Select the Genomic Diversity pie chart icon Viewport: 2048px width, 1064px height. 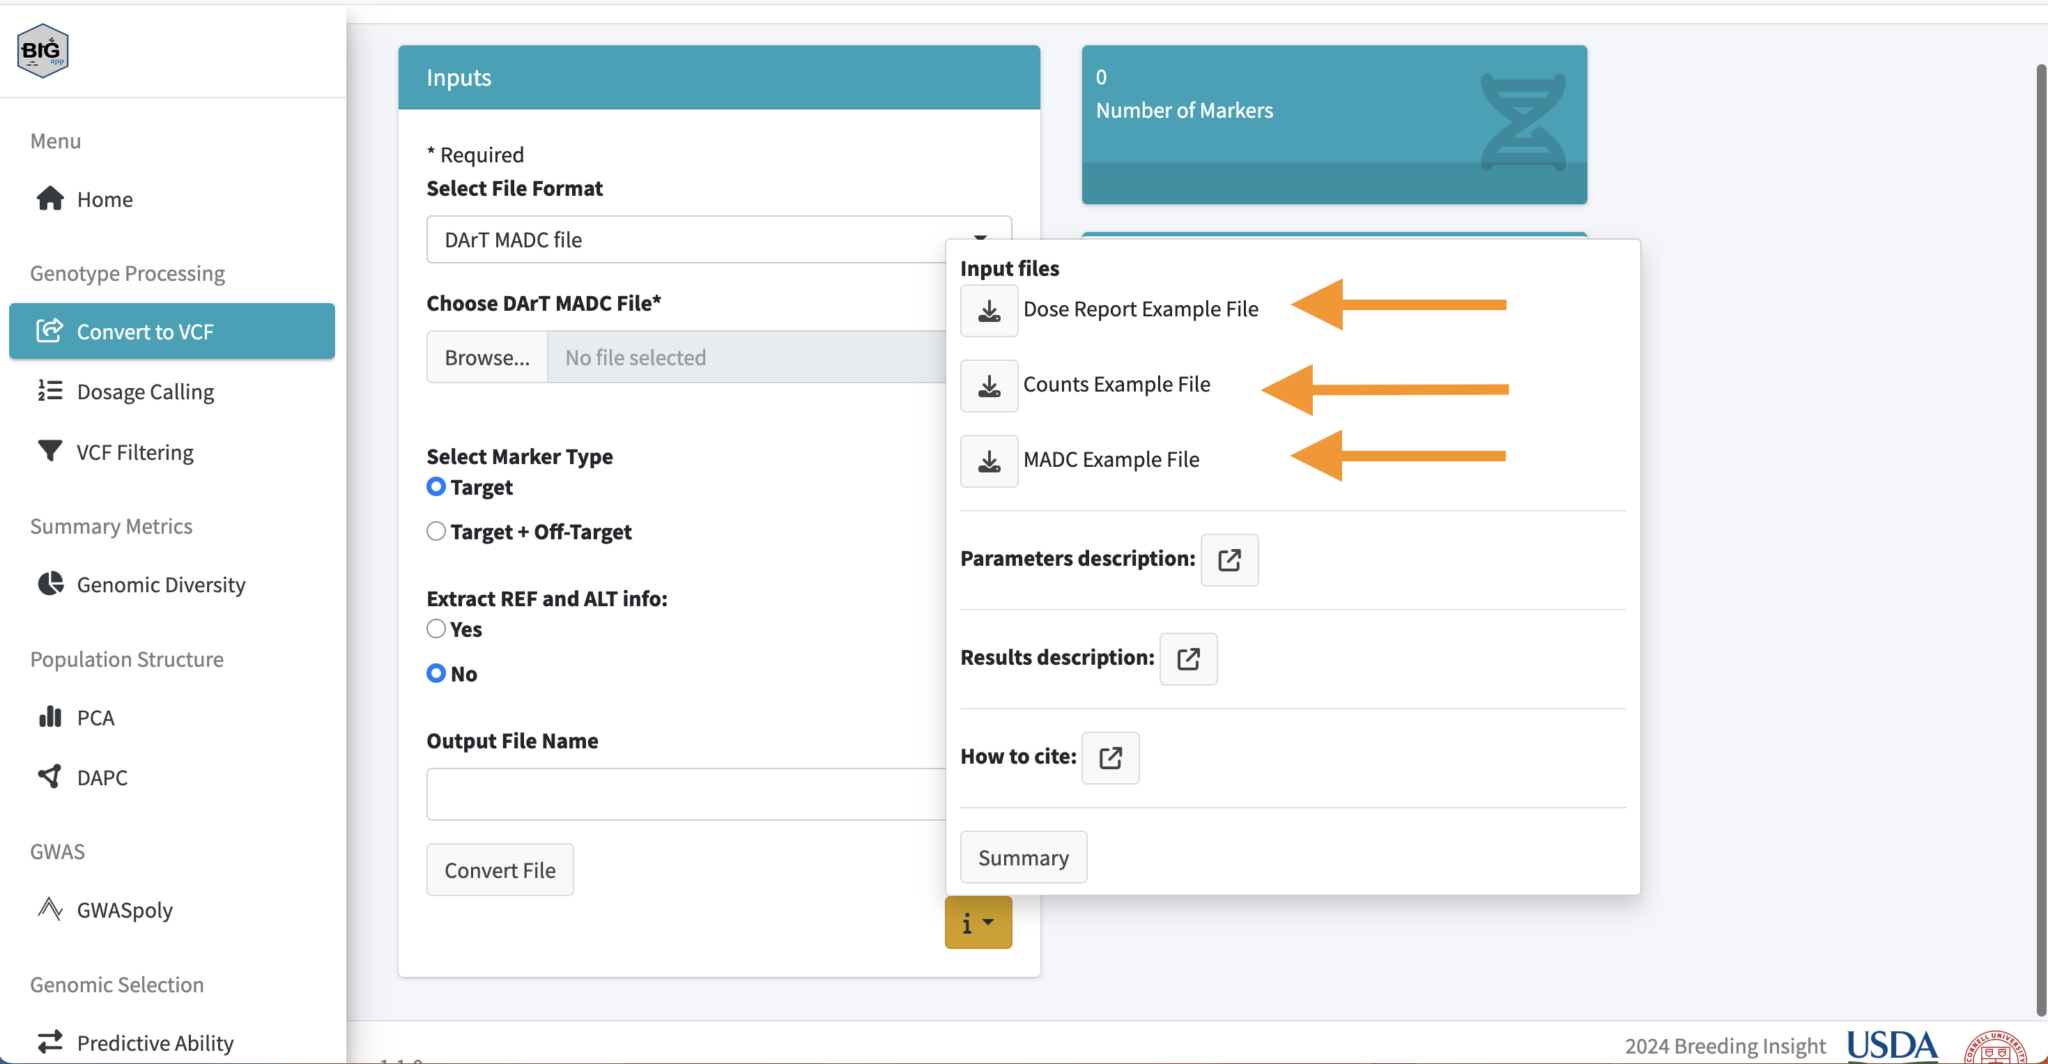coord(49,584)
